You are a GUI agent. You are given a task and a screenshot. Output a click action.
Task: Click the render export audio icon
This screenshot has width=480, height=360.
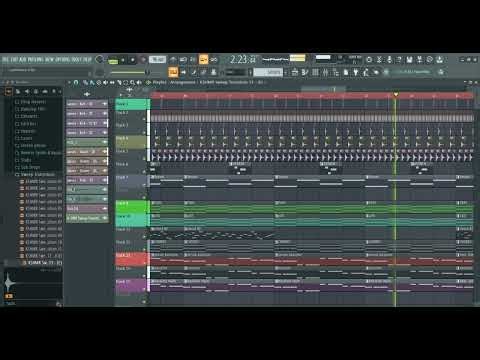pyautogui.click(x=419, y=60)
